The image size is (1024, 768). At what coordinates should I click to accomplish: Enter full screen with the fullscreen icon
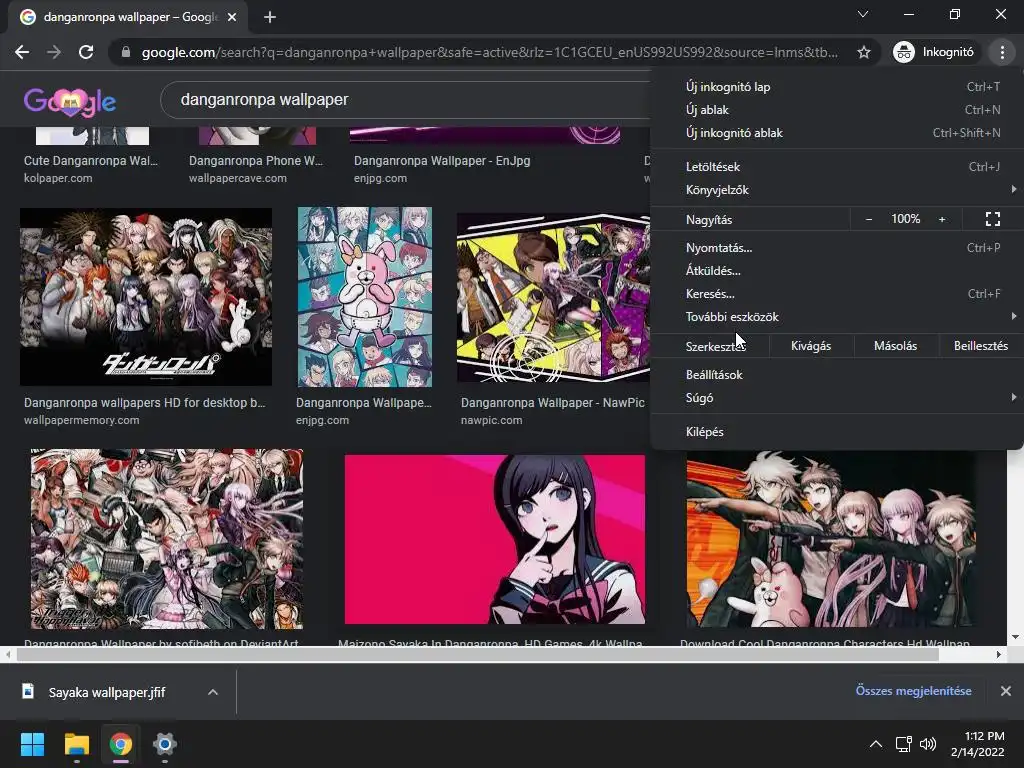(x=993, y=219)
